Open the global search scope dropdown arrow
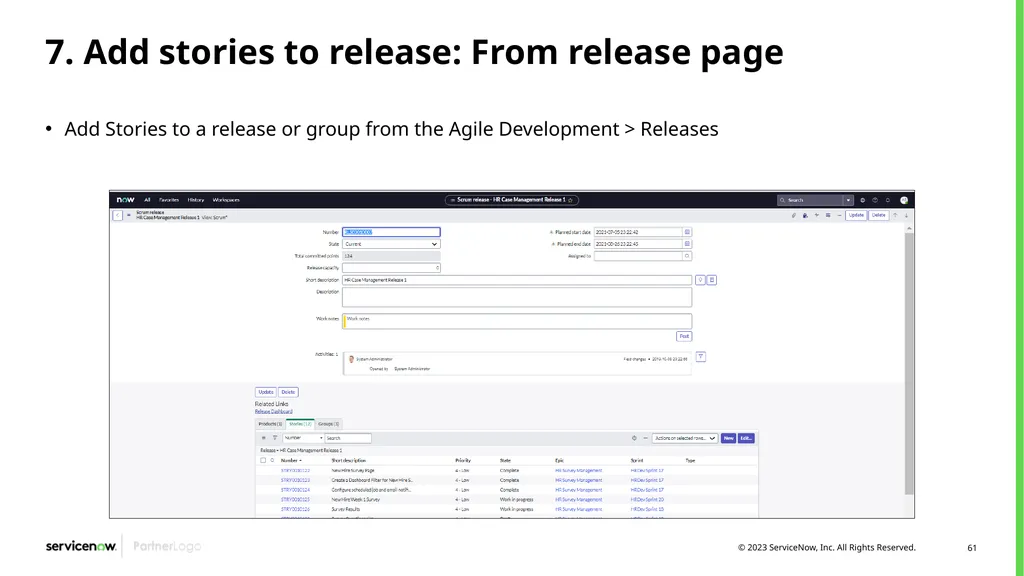 (848, 200)
